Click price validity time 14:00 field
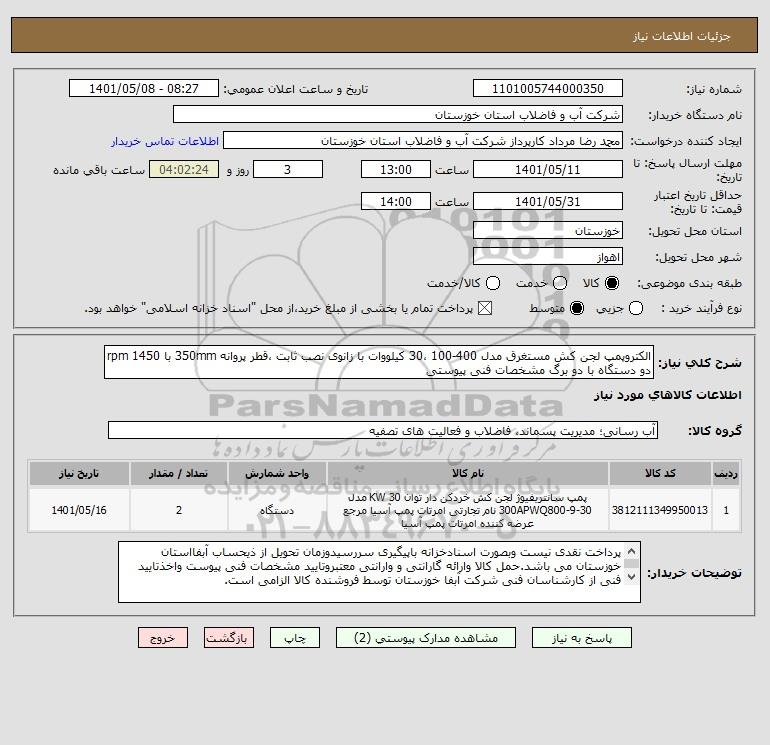This screenshot has width=770, height=745. pos(396,201)
